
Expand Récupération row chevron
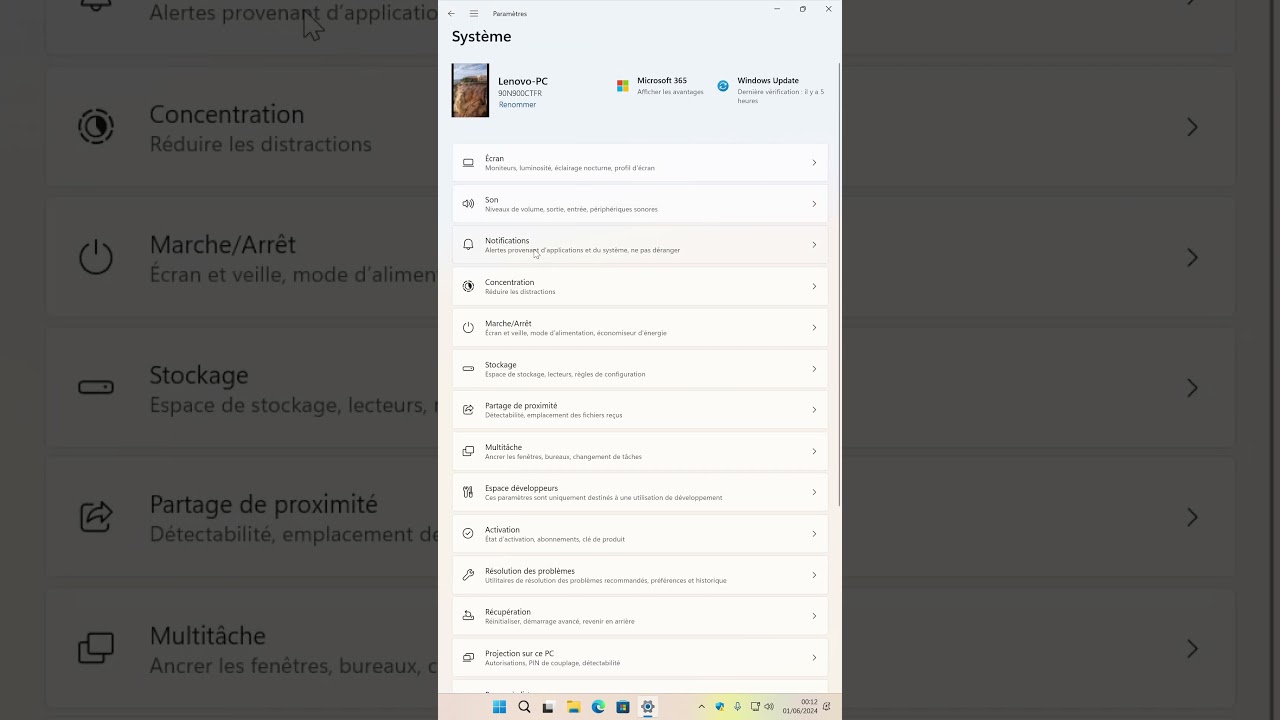click(x=814, y=616)
